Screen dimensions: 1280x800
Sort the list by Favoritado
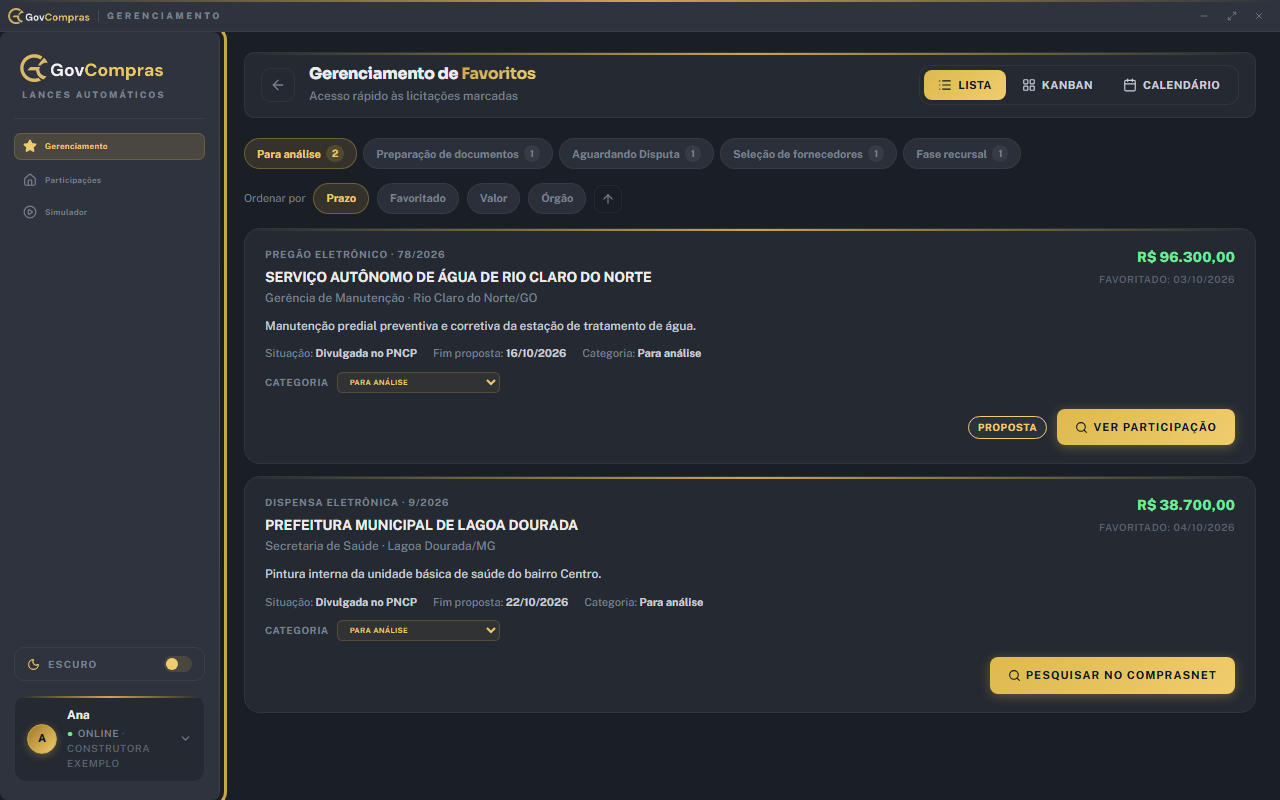(x=418, y=198)
